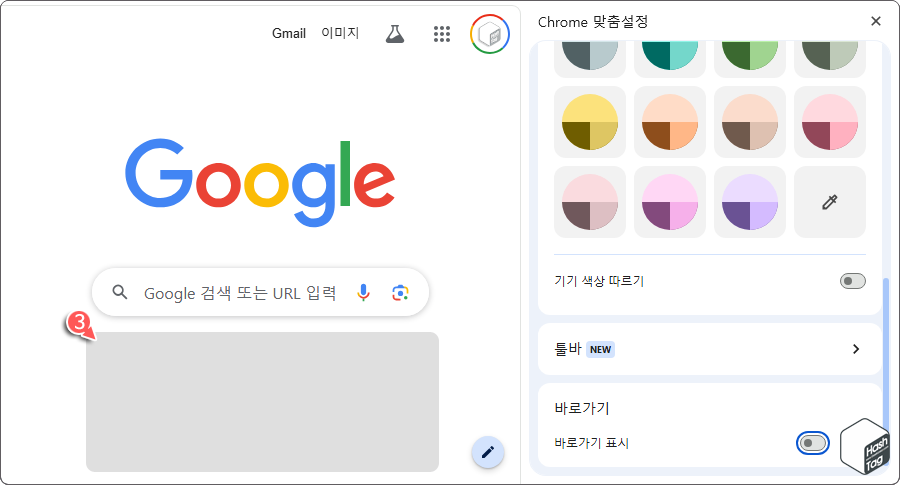Select the orange color theme swatch
Screen dimensions: 900x485
pos(669,122)
